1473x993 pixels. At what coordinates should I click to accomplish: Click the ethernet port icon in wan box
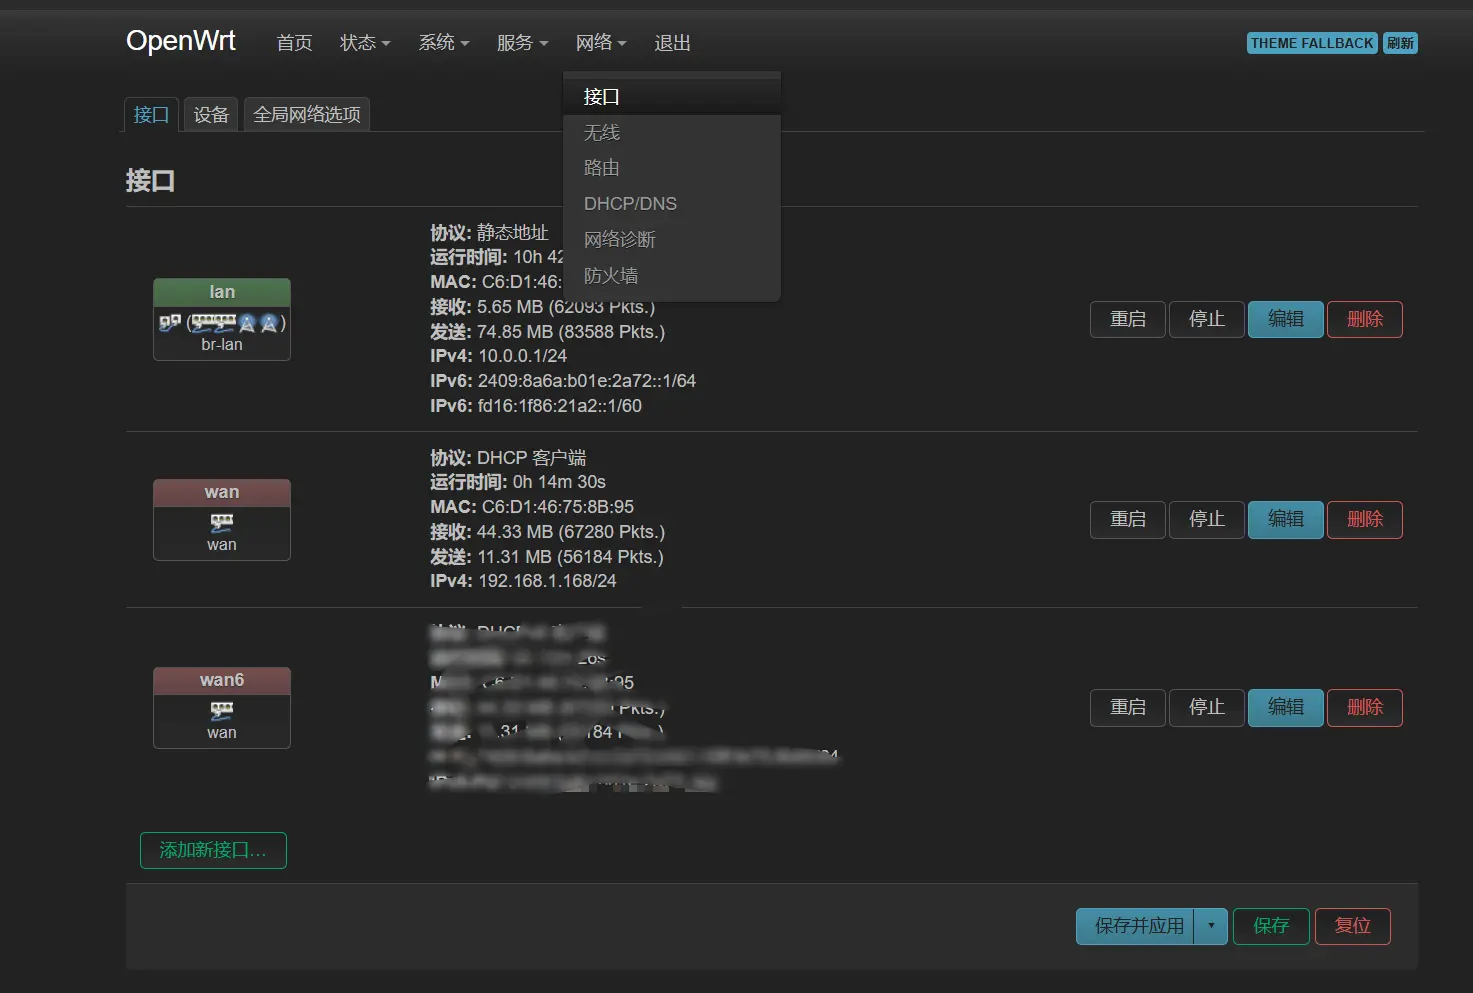pos(221,522)
